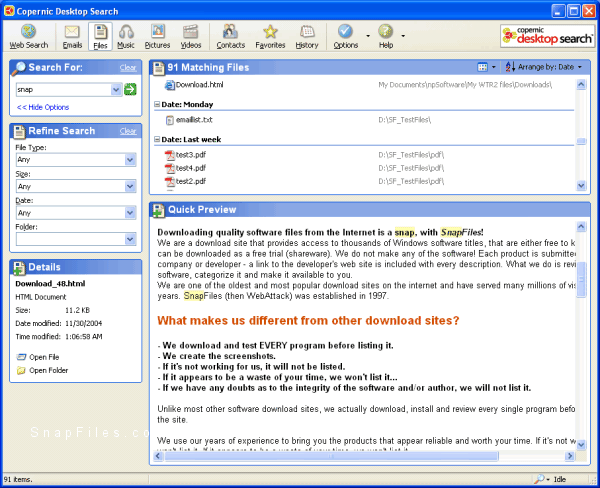Click the Quick Preview panel icon
600x488 pixels.
[158, 210]
